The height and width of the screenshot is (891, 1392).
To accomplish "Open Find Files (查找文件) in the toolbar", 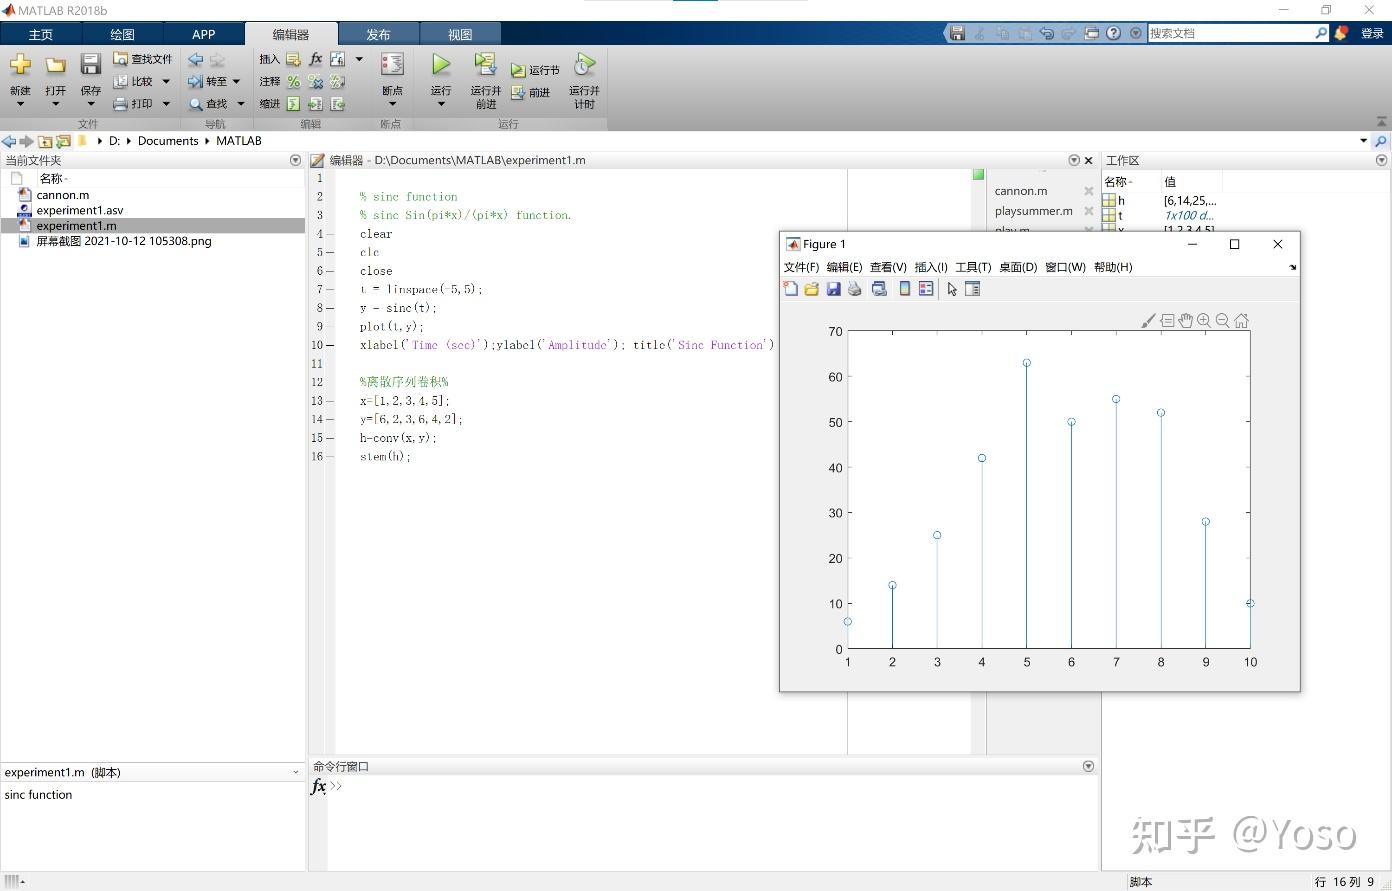I will tap(143, 59).
